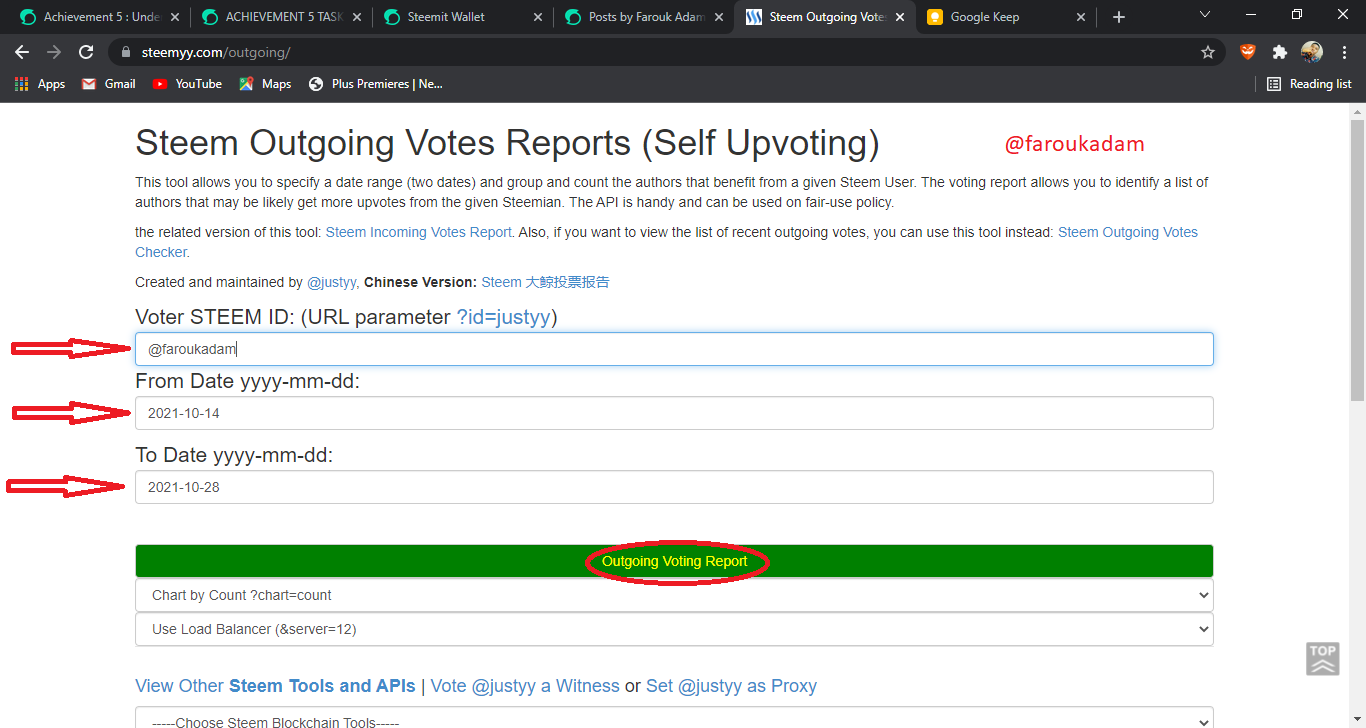Open the Extensions puzzle icon

click(x=1279, y=52)
